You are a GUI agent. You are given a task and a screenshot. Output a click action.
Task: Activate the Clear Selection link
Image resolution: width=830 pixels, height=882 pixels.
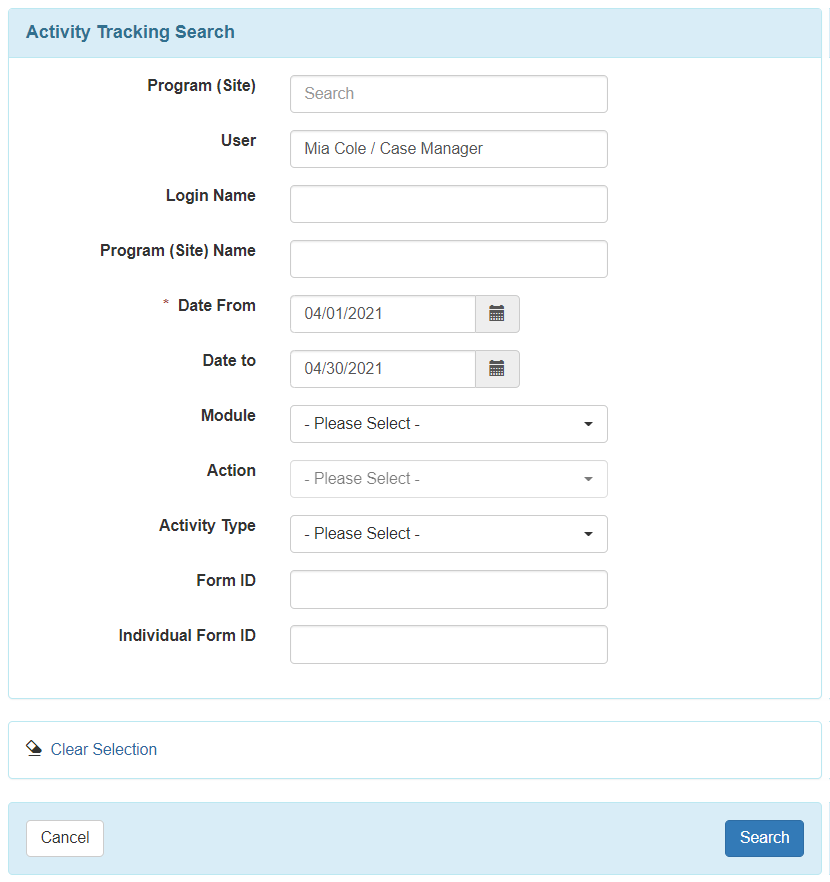[x=104, y=749]
